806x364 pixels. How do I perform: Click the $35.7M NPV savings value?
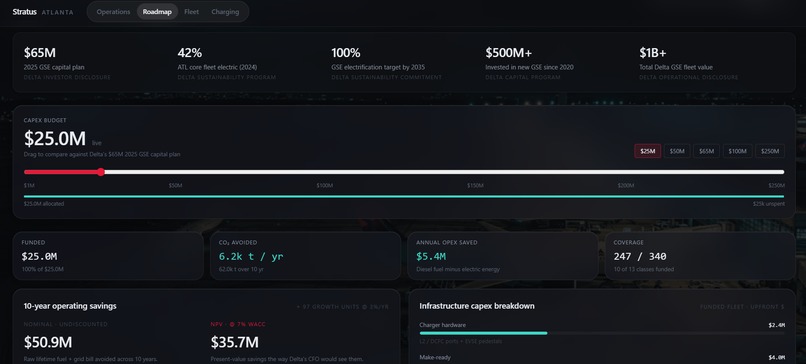coord(235,342)
